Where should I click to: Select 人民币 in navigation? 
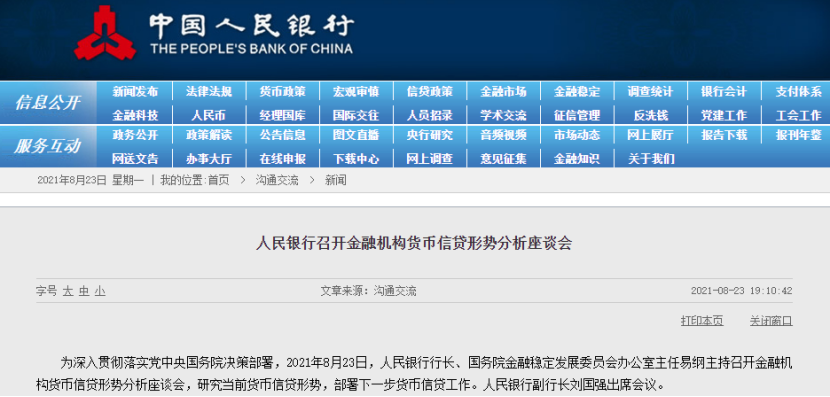click(x=209, y=115)
